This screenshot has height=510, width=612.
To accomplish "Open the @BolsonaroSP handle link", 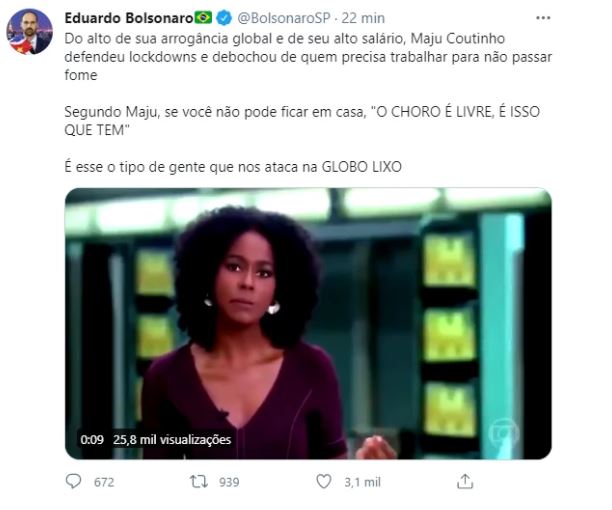I will [284, 18].
